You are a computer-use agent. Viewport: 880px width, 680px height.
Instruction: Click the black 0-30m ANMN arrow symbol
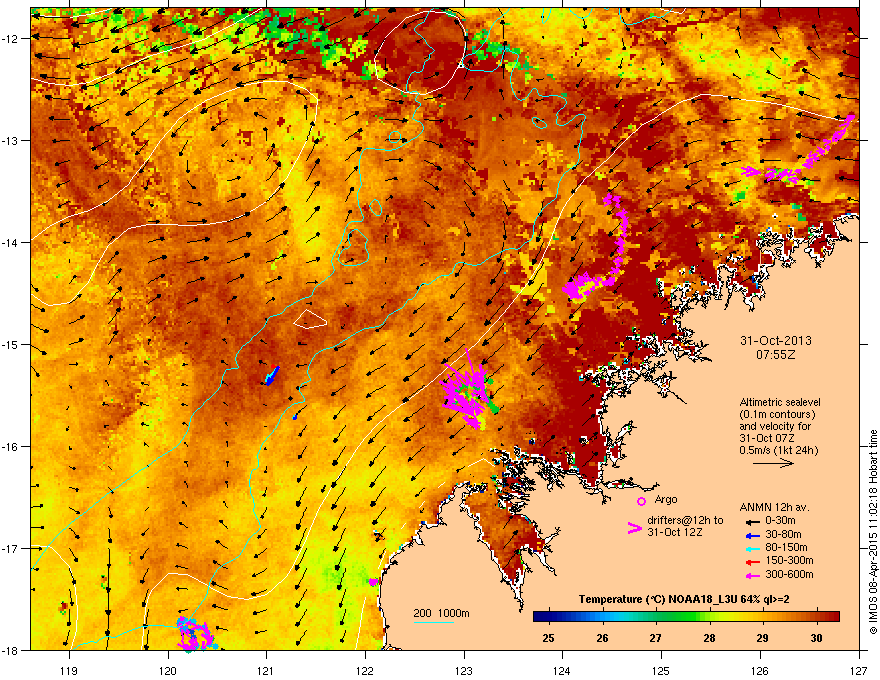coord(751,521)
